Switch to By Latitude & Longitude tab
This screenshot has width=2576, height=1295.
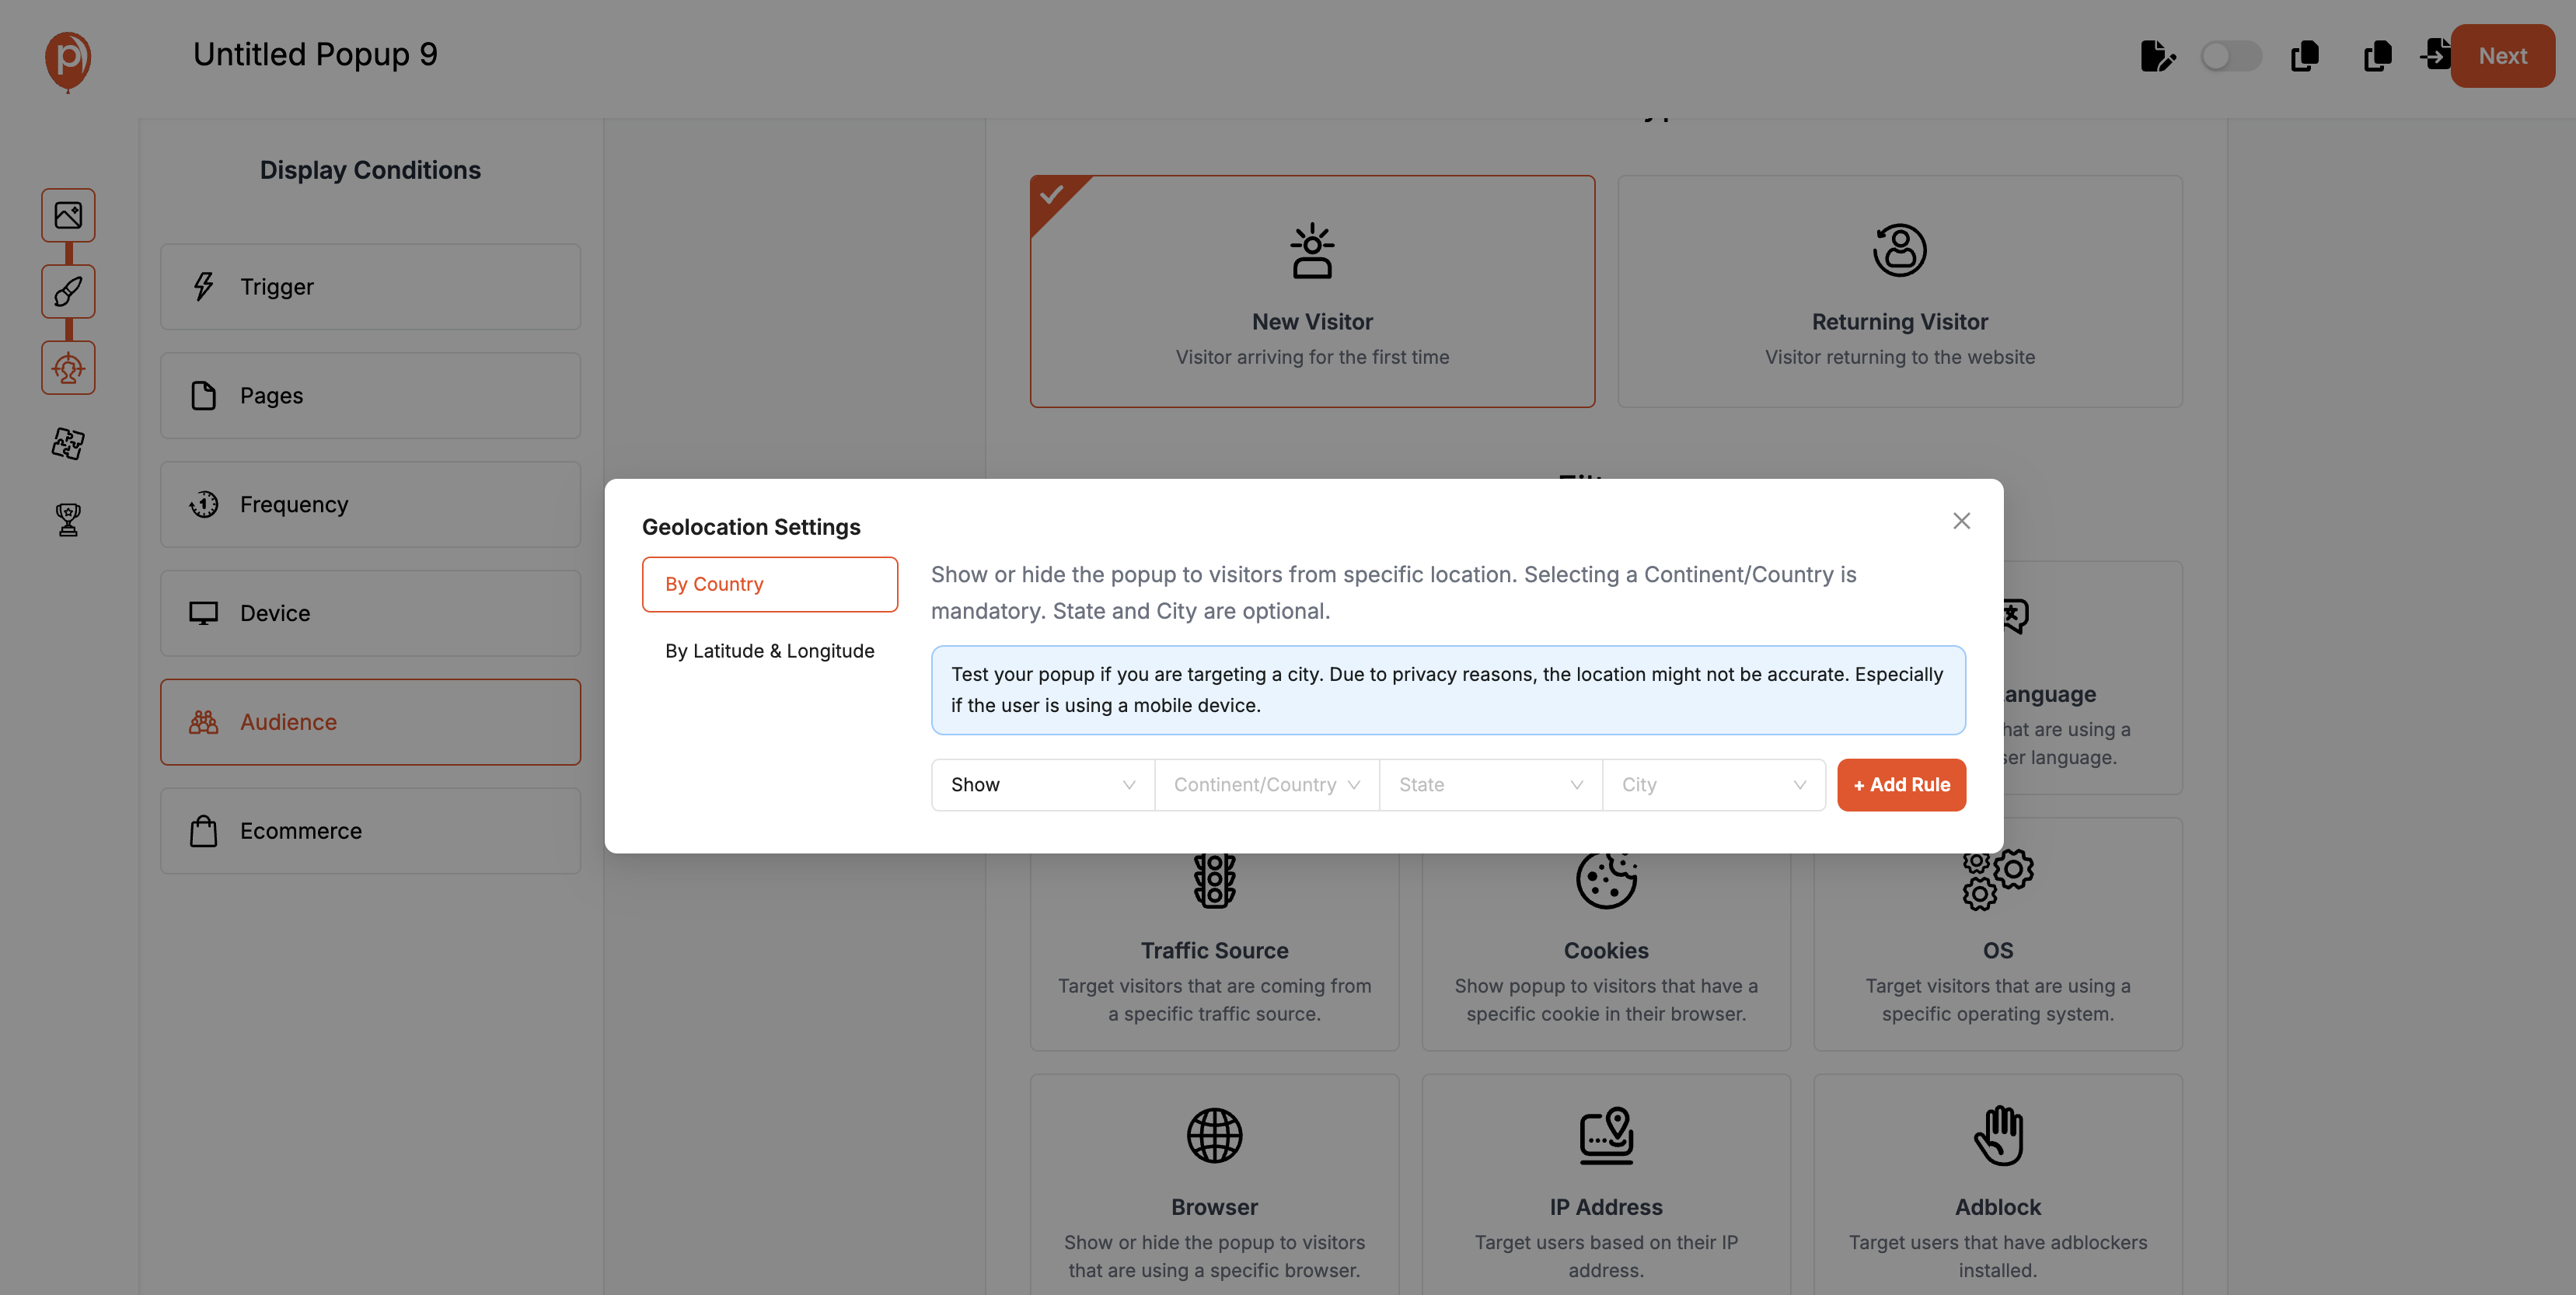pyautogui.click(x=769, y=650)
